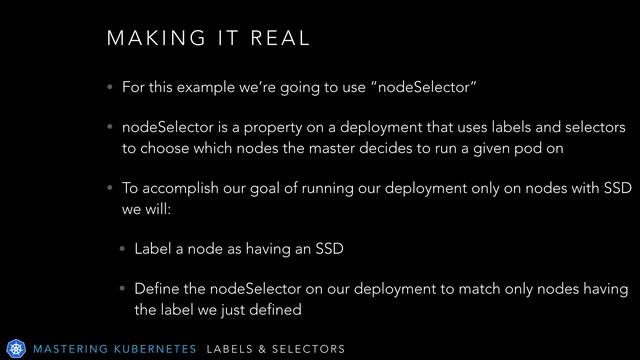
Task: Click the sub-bullet dot before 'Label a node'
Action: (x=122, y=248)
